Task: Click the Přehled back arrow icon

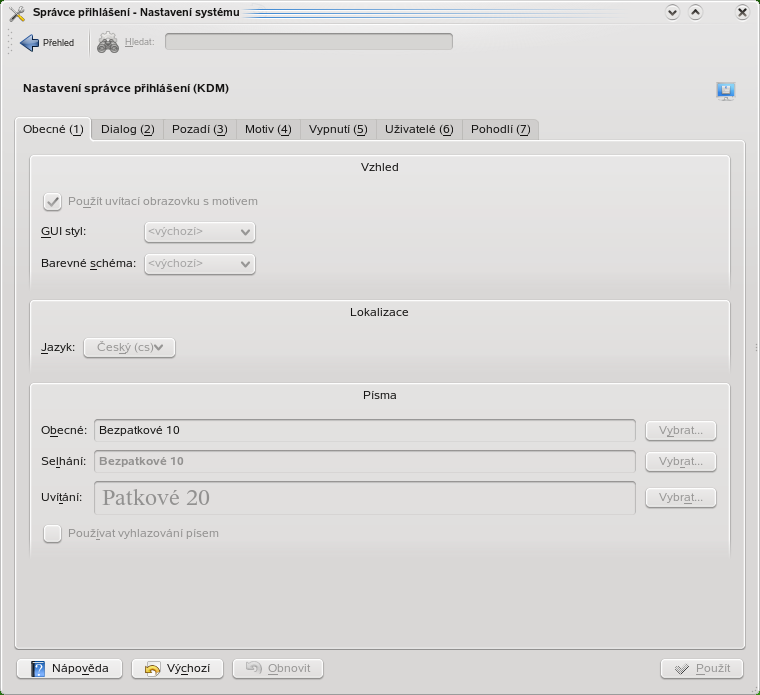Action: click(x=29, y=43)
